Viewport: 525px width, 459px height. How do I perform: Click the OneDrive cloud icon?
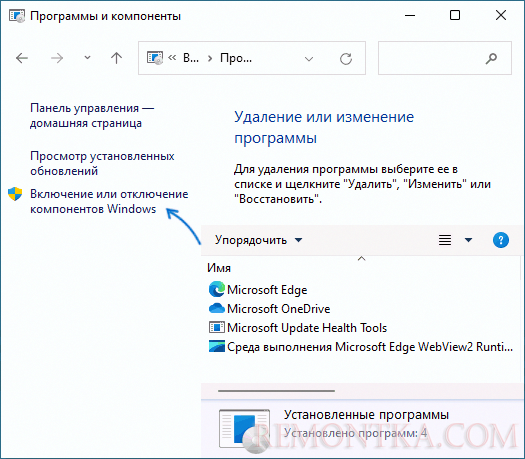click(x=217, y=308)
